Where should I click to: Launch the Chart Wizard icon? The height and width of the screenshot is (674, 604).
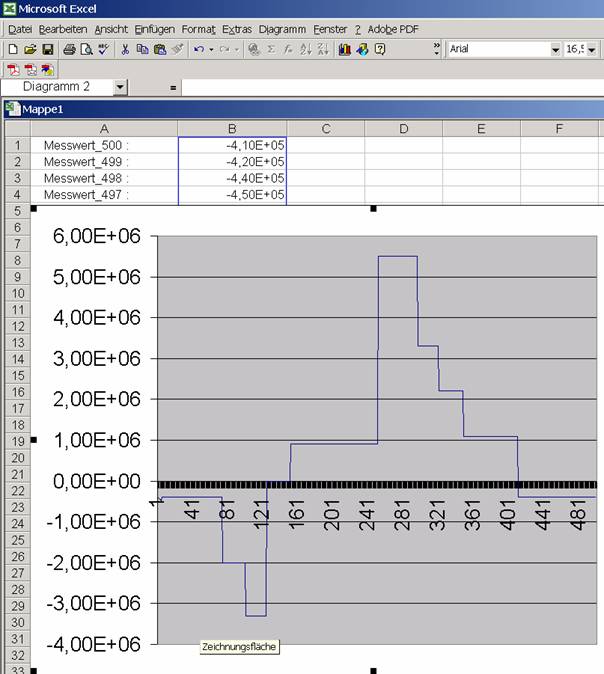pos(345,49)
